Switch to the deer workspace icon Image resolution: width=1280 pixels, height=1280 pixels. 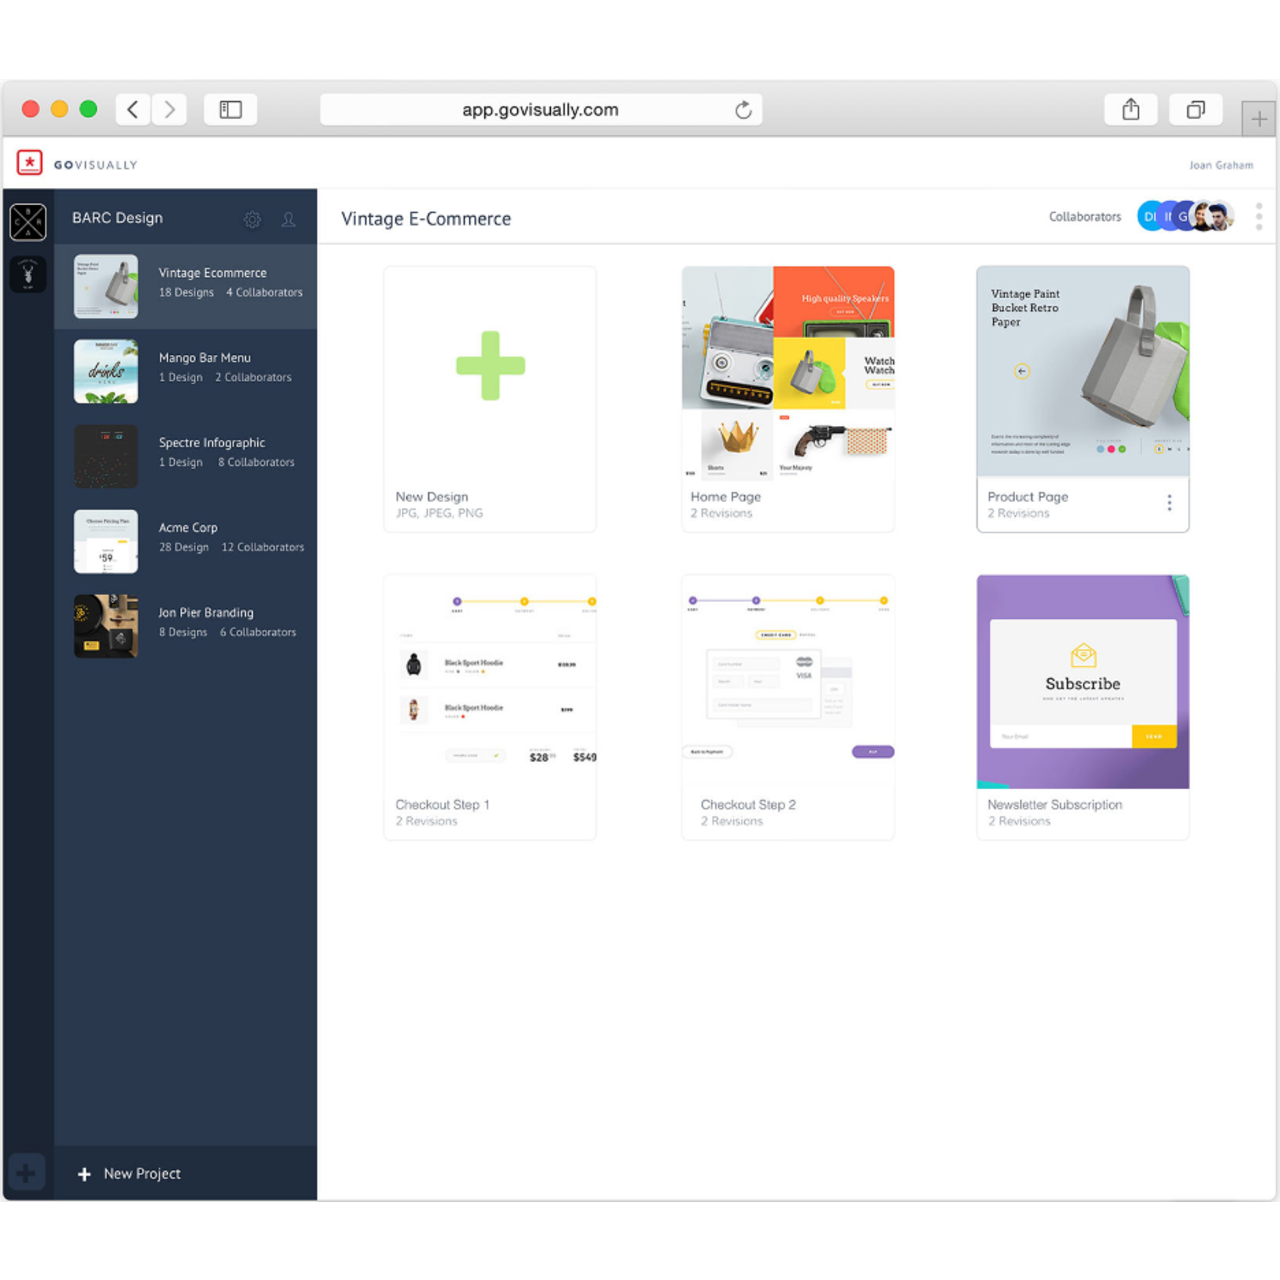coord(28,274)
